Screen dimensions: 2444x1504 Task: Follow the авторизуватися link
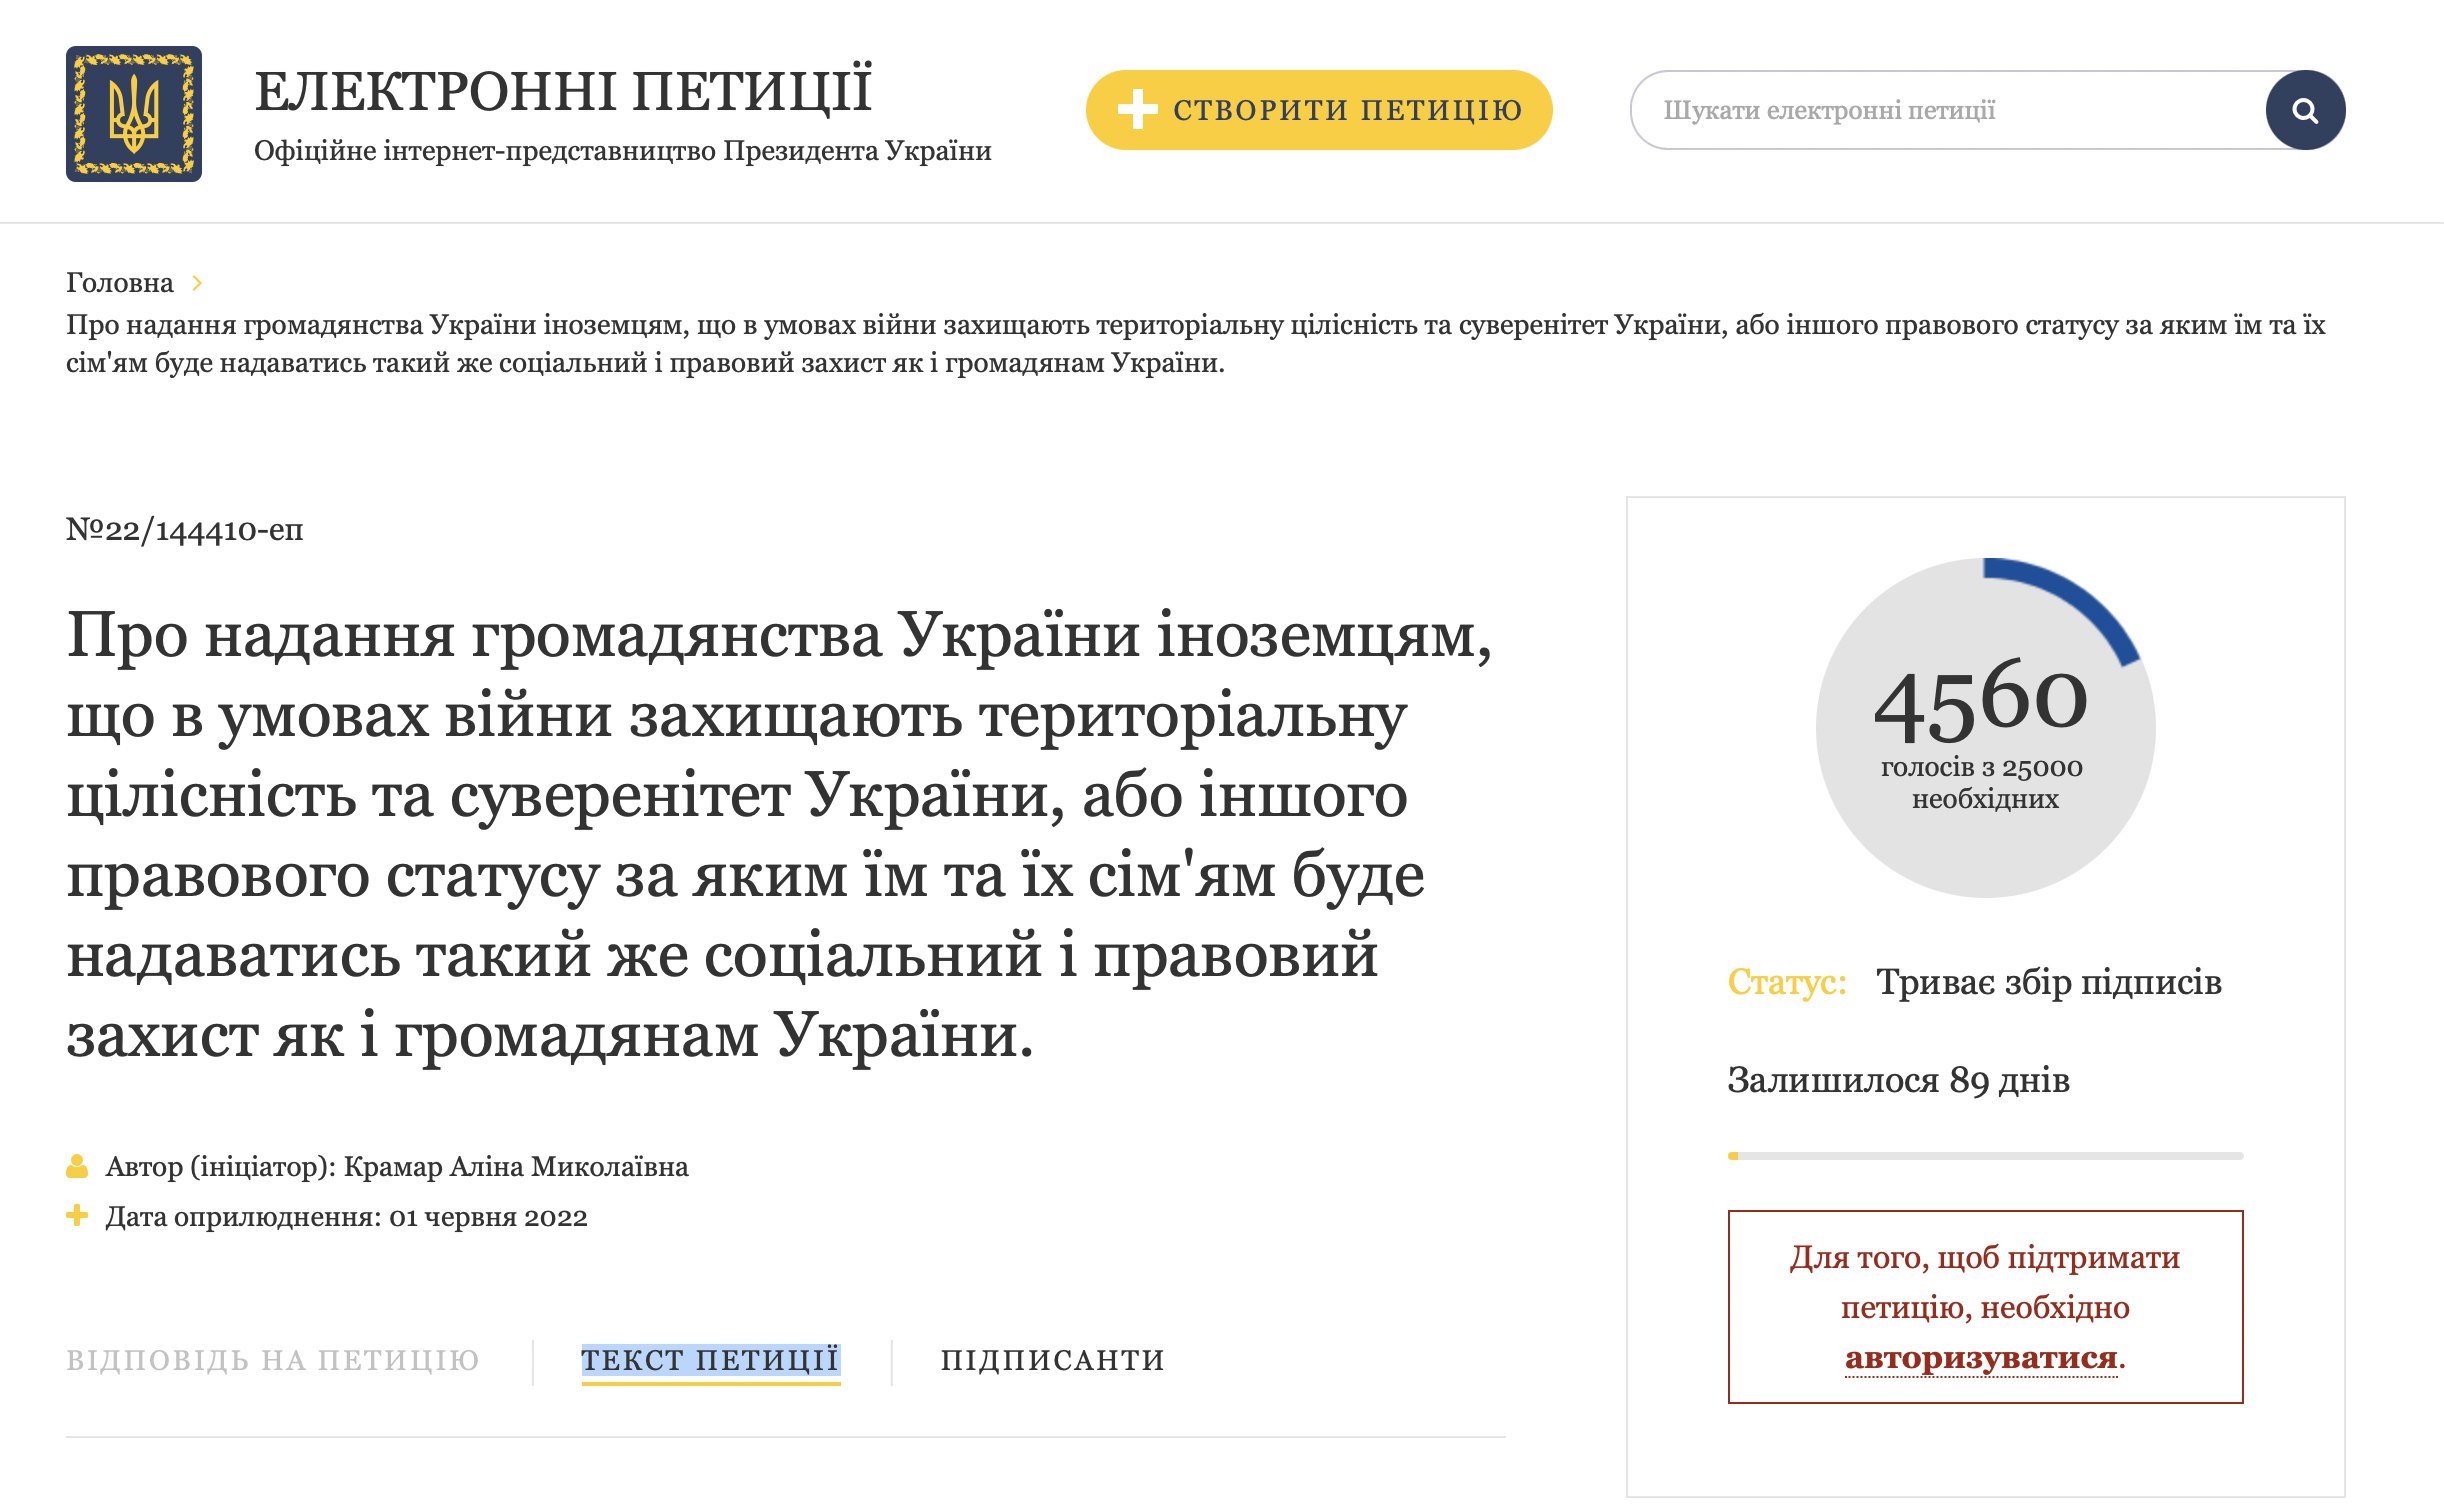1981,1358
